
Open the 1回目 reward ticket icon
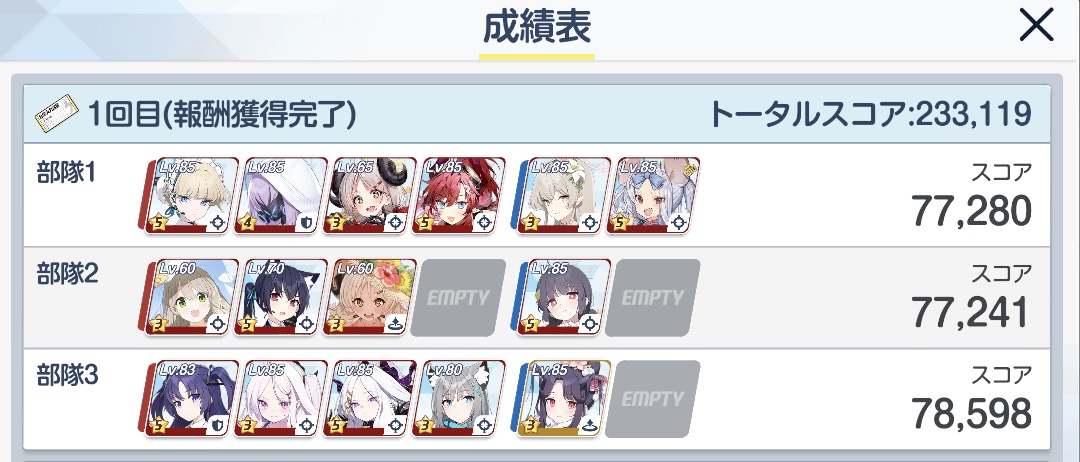coord(56,114)
